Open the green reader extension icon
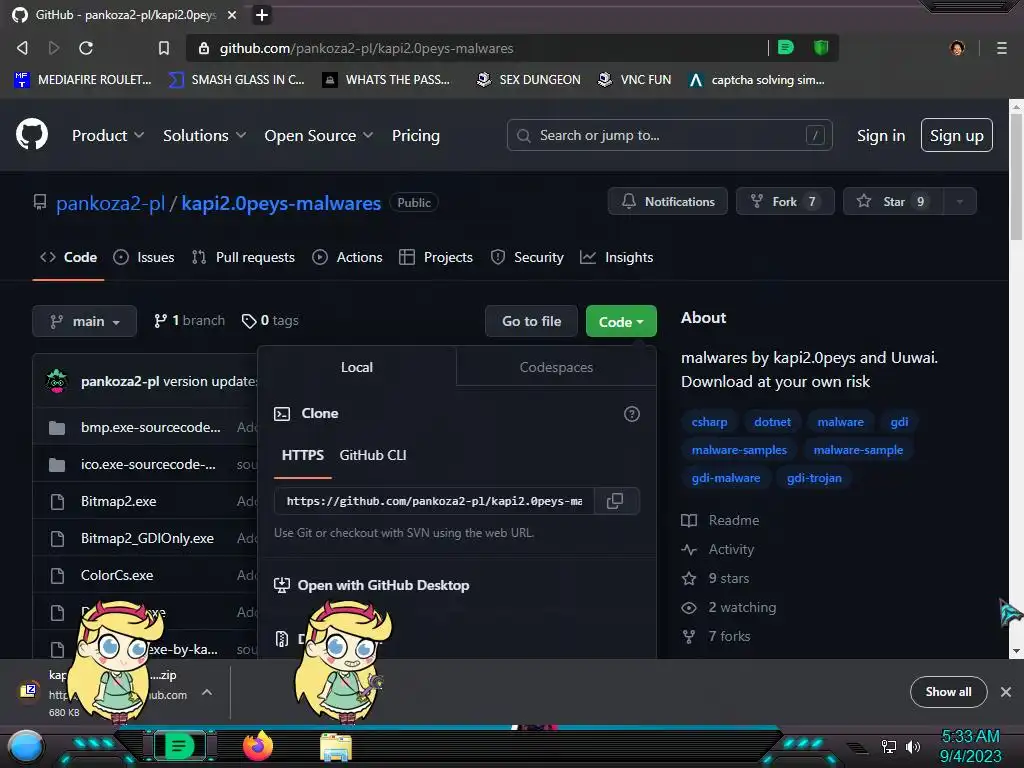Image resolution: width=1024 pixels, height=768 pixels. 786,47
